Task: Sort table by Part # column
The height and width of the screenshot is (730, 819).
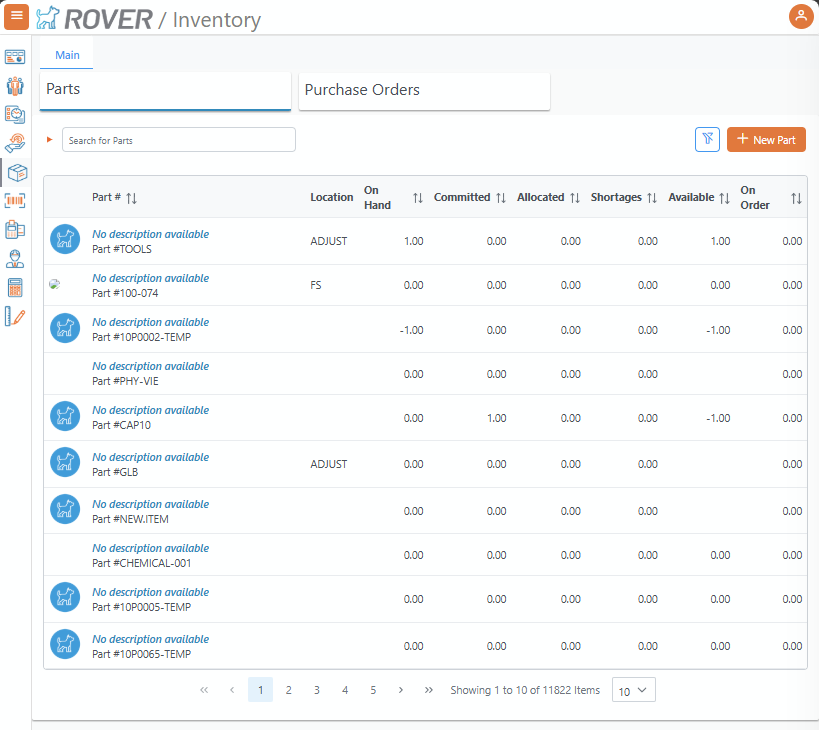Action: coord(131,198)
